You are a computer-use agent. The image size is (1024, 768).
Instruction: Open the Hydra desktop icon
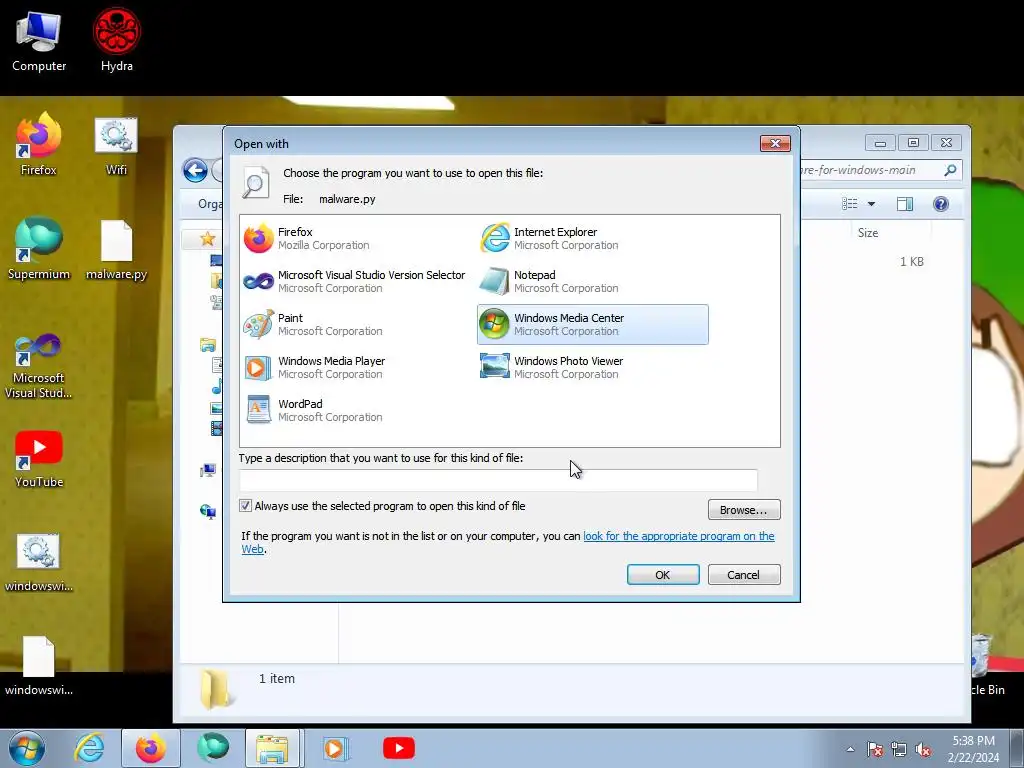pyautogui.click(x=117, y=40)
